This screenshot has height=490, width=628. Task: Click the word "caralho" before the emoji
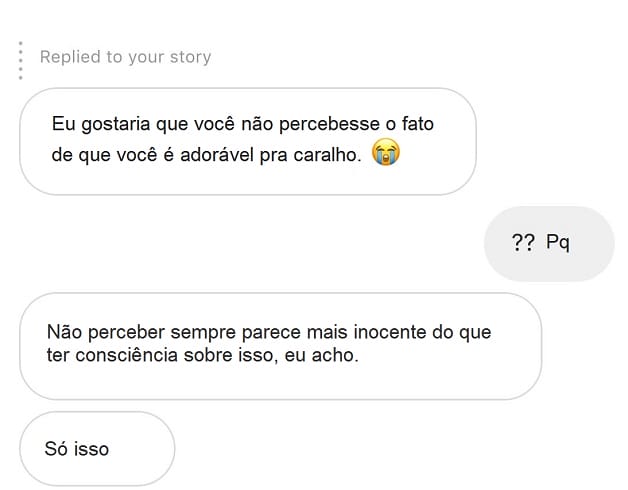(329, 156)
